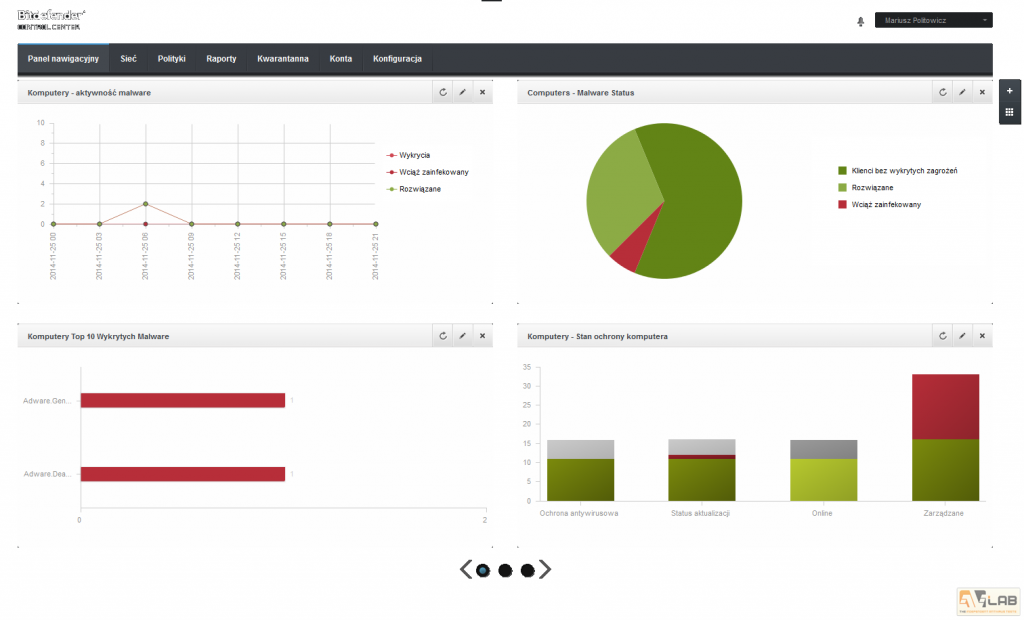The height and width of the screenshot is (620, 1024).
Task: Edit the "Komputery - Stan ochrony komputera" portlet
Action: coord(961,335)
